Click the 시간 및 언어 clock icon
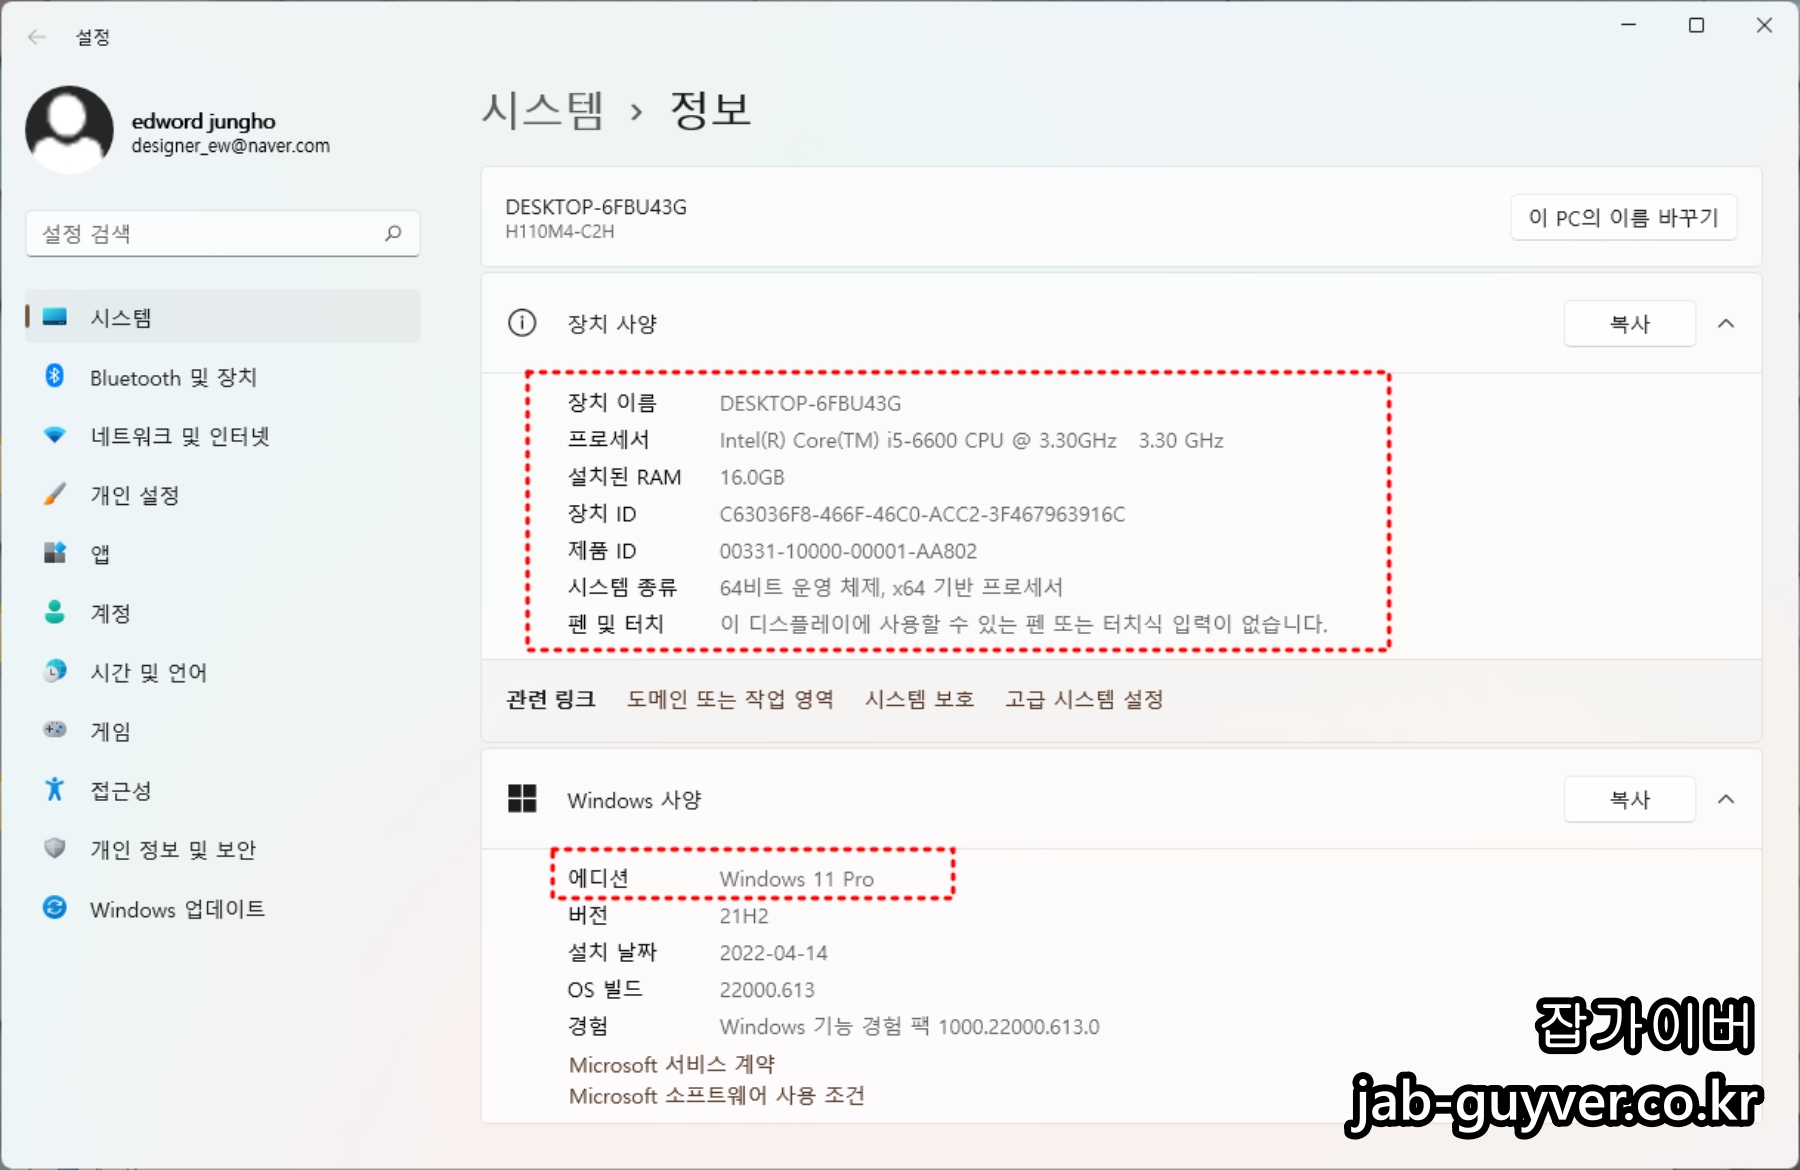Image resolution: width=1800 pixels, height=1170 pixels. [x=55, y=671]
